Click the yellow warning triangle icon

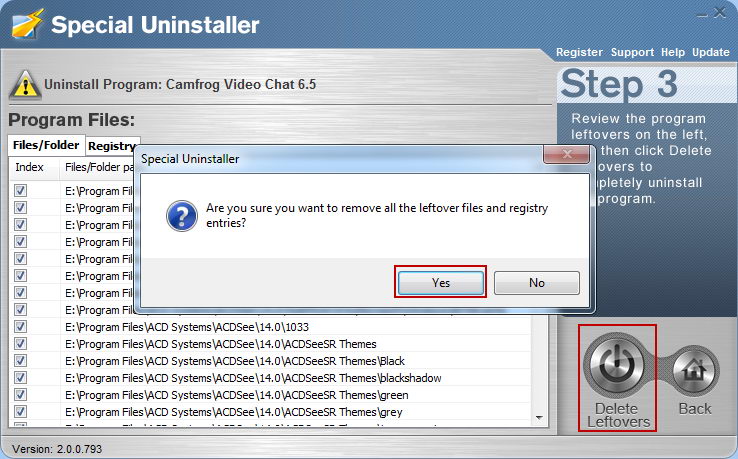click(25, 85)
